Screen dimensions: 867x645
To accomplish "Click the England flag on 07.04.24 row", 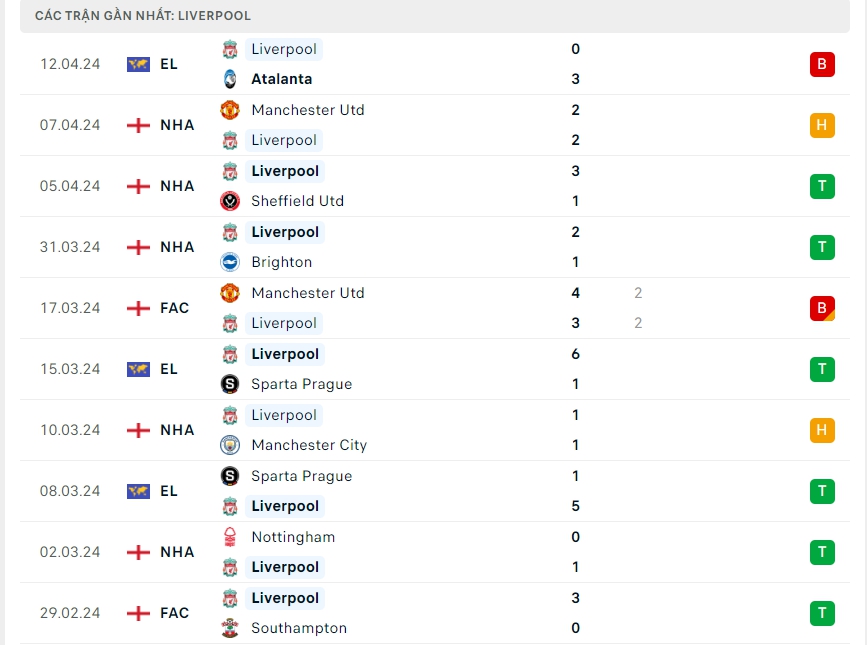I will tap(138, 125).
